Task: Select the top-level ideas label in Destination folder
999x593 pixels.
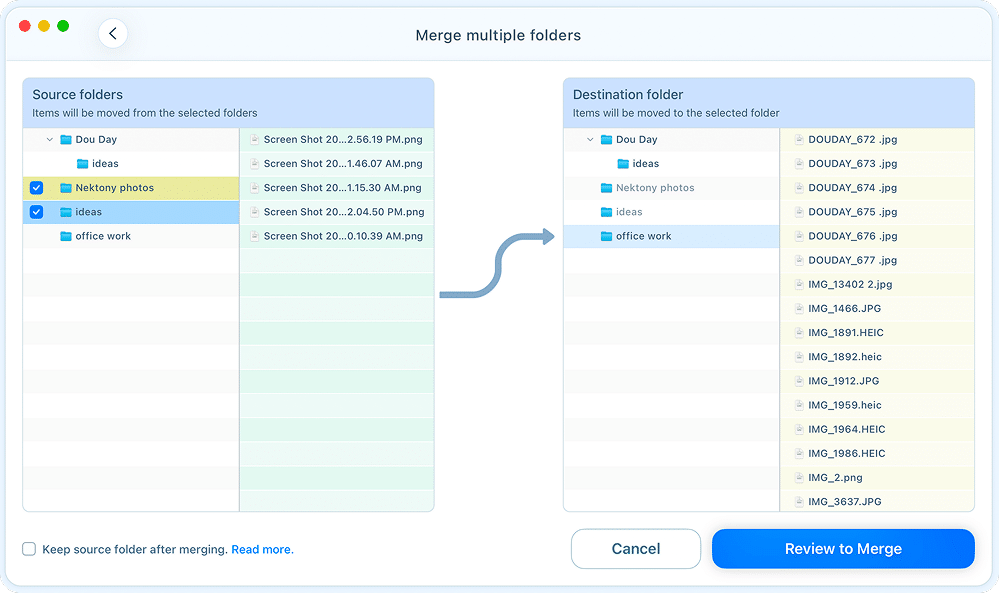Action: coord(629,212)
